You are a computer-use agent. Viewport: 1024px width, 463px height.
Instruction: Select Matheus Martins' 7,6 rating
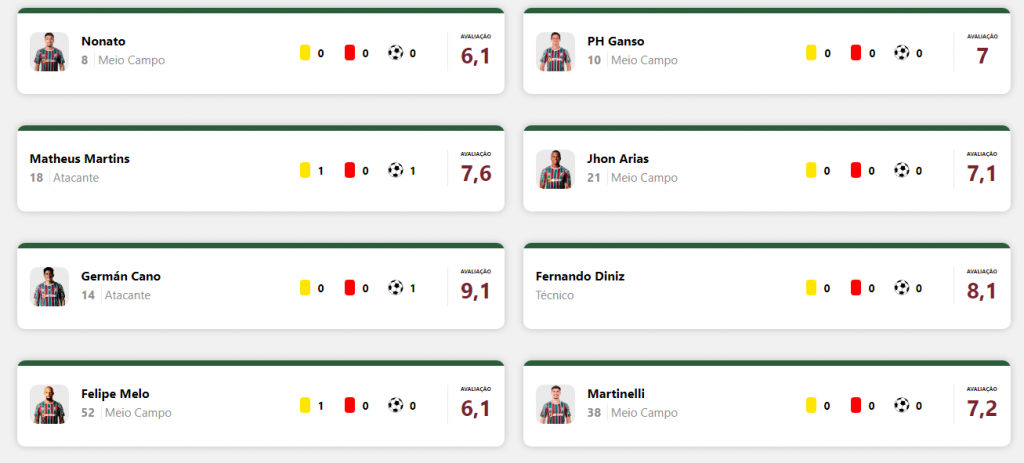pyautogui.click(x=475, y=173)
